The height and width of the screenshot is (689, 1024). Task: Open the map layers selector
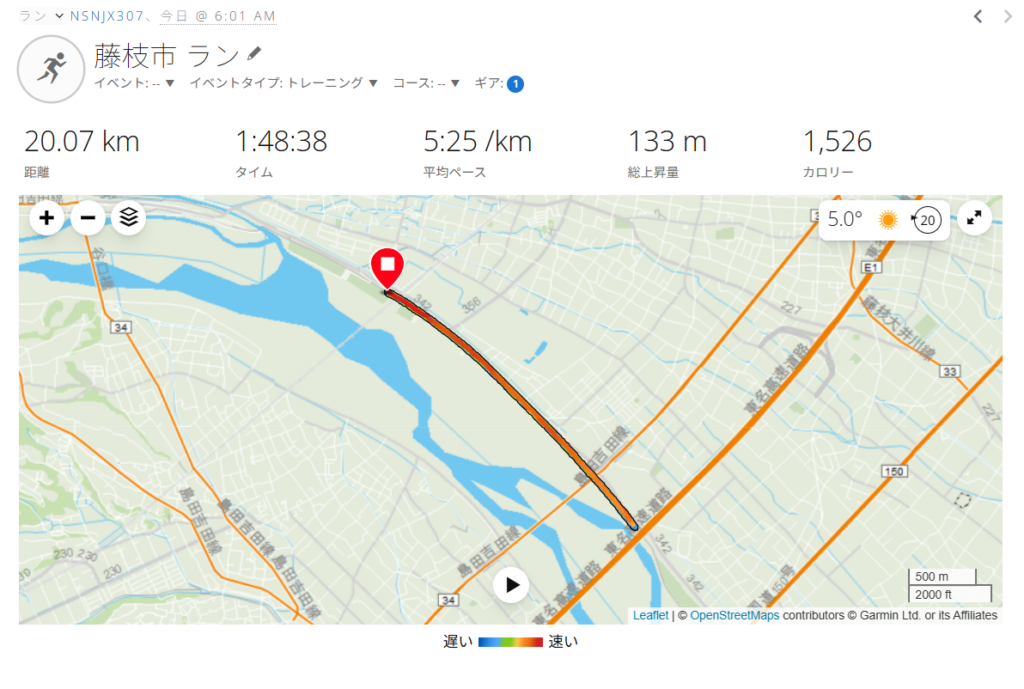[129, 217]
